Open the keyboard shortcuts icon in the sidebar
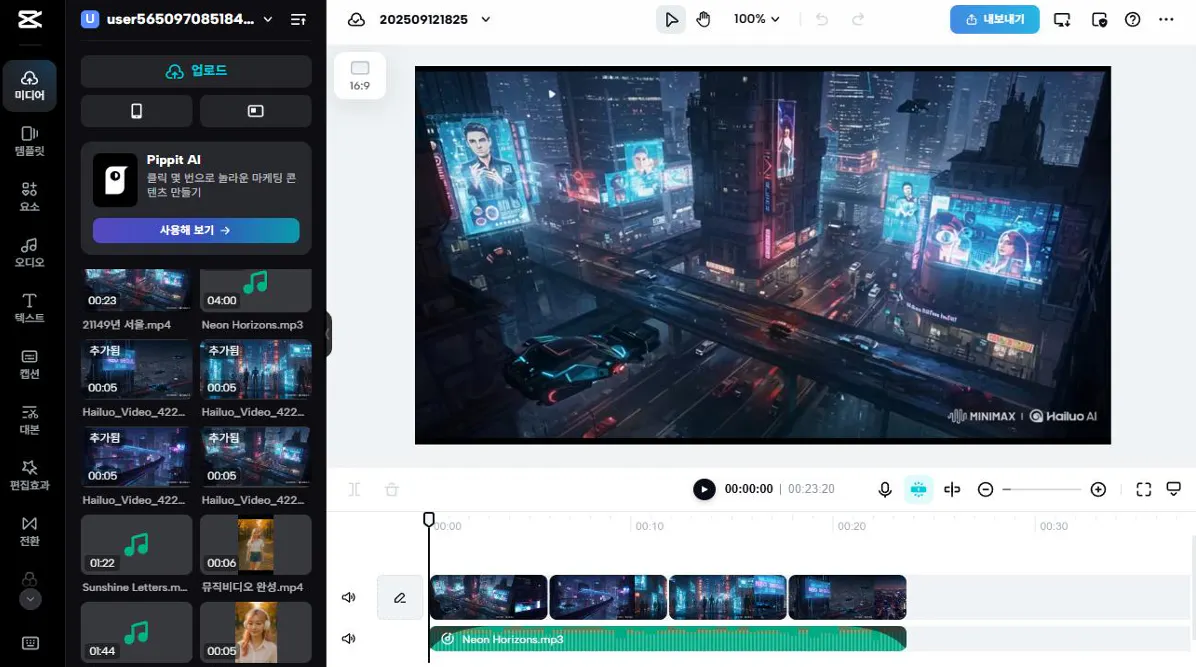 click(30, 643)
